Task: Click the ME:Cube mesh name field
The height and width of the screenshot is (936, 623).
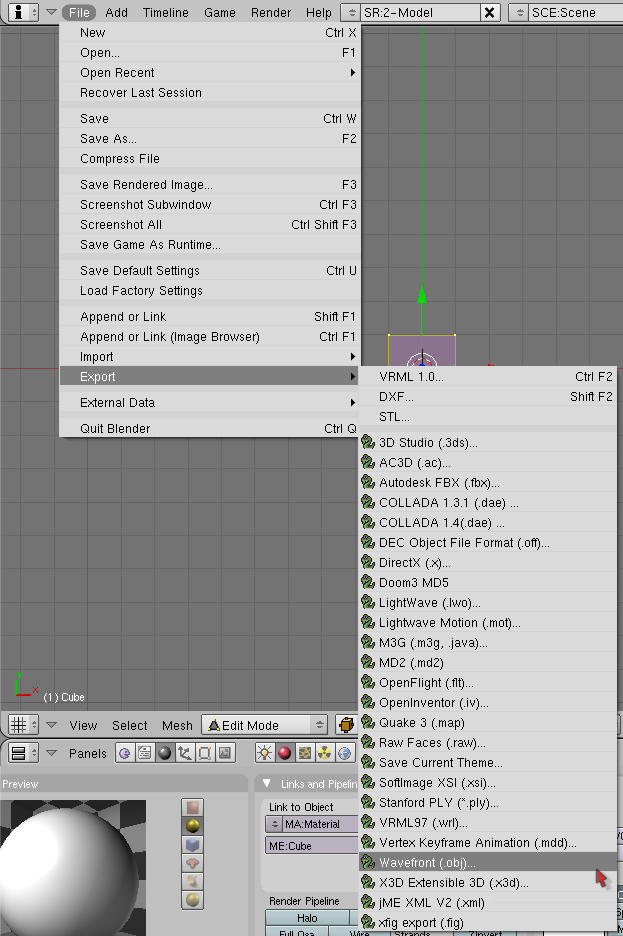Action: point(312,845)
